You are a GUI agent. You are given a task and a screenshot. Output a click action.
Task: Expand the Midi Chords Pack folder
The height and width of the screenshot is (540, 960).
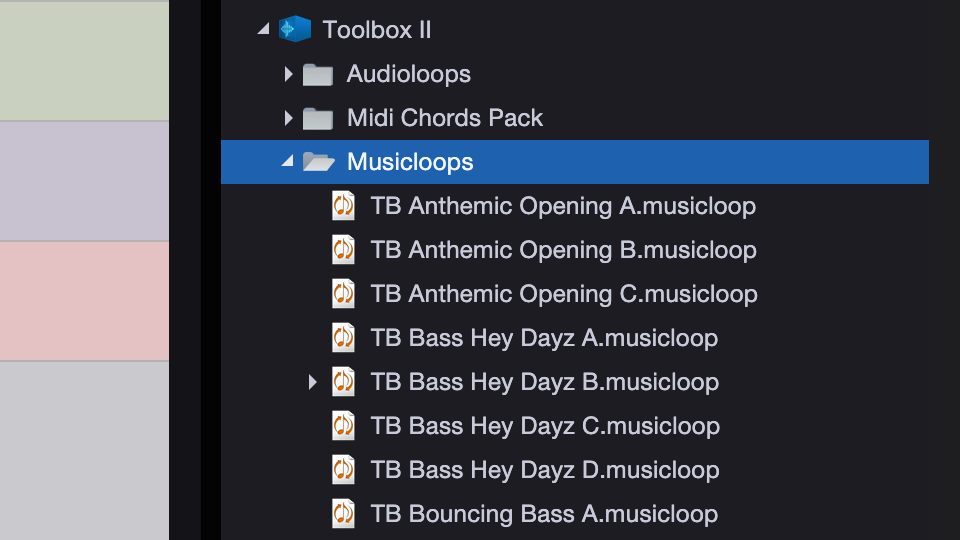(x=288, y=118)
